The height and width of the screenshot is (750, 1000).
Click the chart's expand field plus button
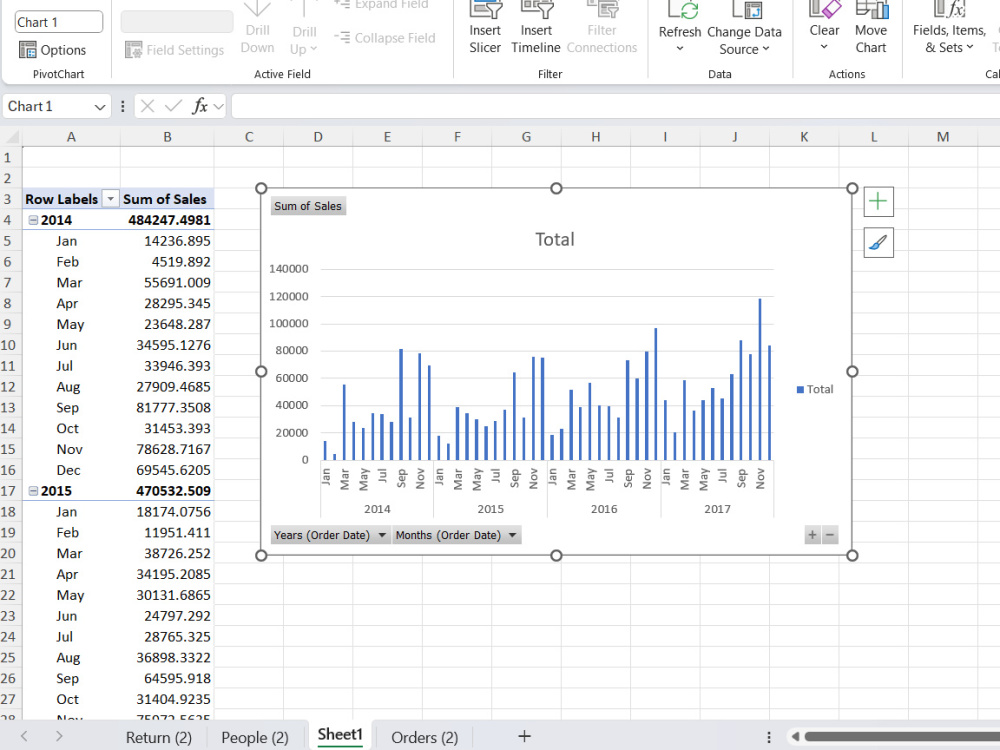click(x=812, y=535)
